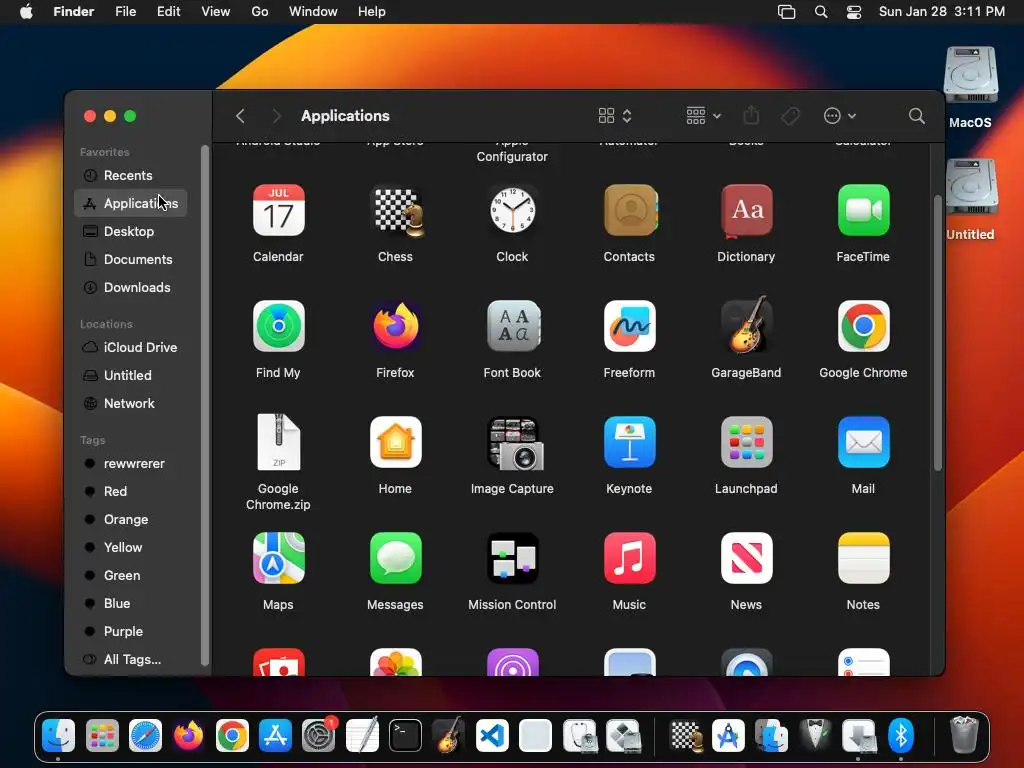Select the News app icon
The width and height of the screenshot is (1024, 768).
tap(746, 558)
